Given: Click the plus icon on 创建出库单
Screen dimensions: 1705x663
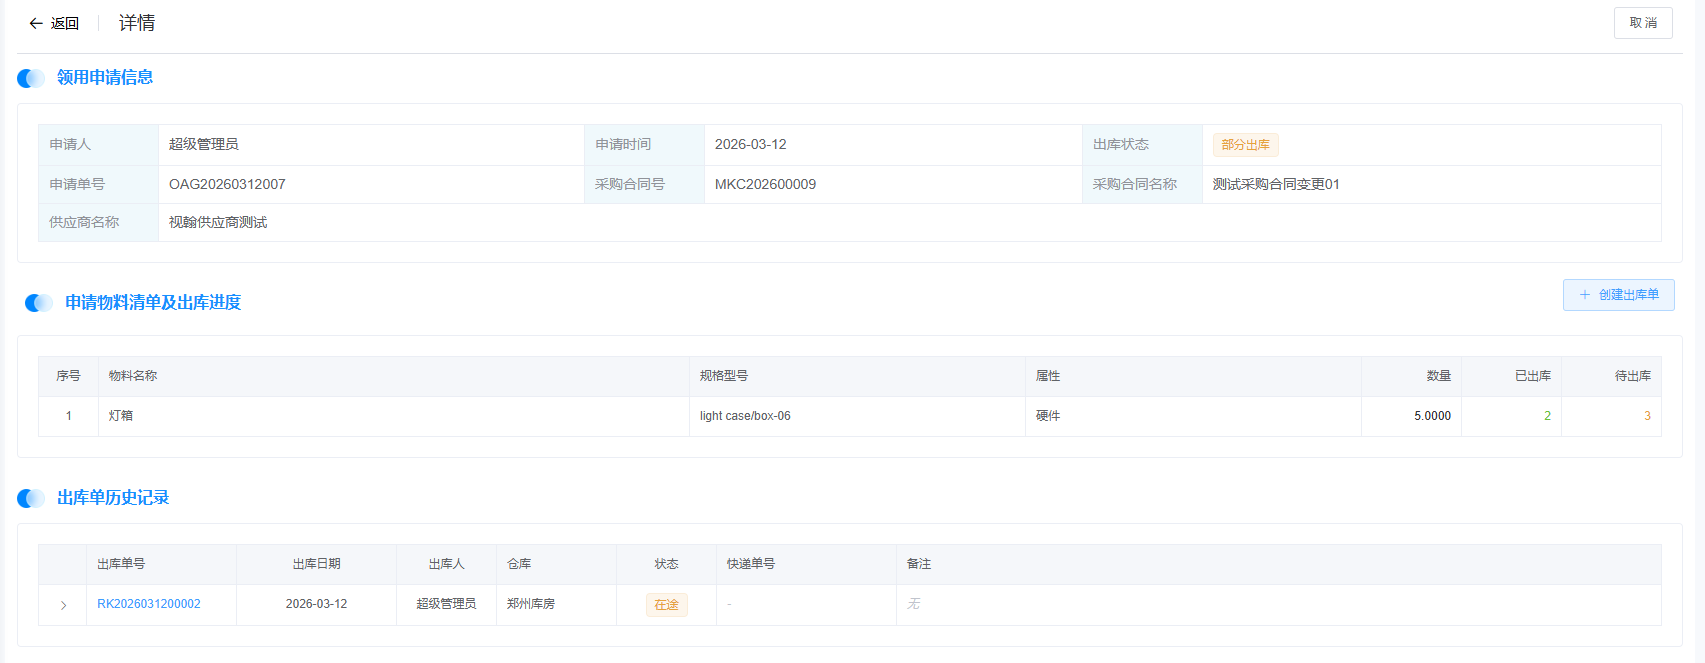Looking at the screenshot, I should (x=1584, y=295).
